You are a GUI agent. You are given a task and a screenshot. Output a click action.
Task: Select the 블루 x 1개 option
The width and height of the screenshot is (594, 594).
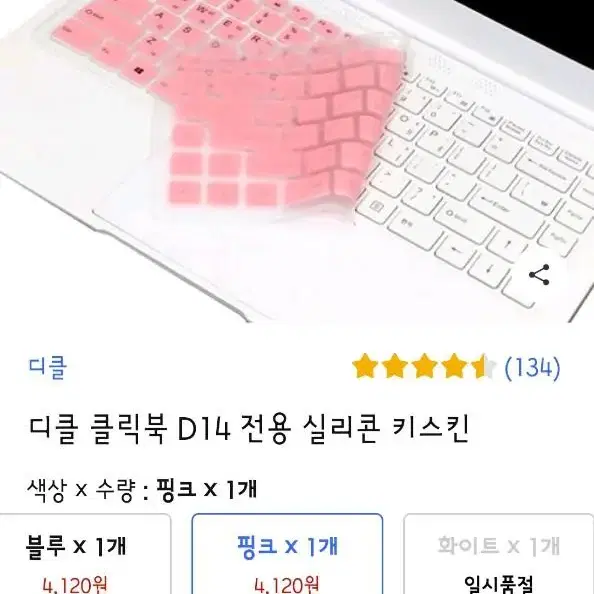pyautogui.click(x=86, y=553)
